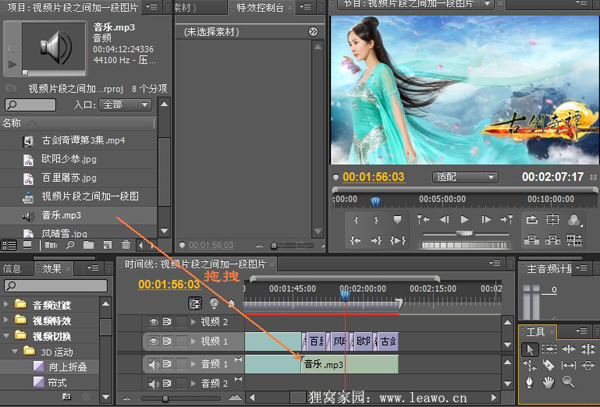Click the trash Clear icon in project panel
Image resolution: width=600 pixels, height=407 pixels.
[126, 245]
